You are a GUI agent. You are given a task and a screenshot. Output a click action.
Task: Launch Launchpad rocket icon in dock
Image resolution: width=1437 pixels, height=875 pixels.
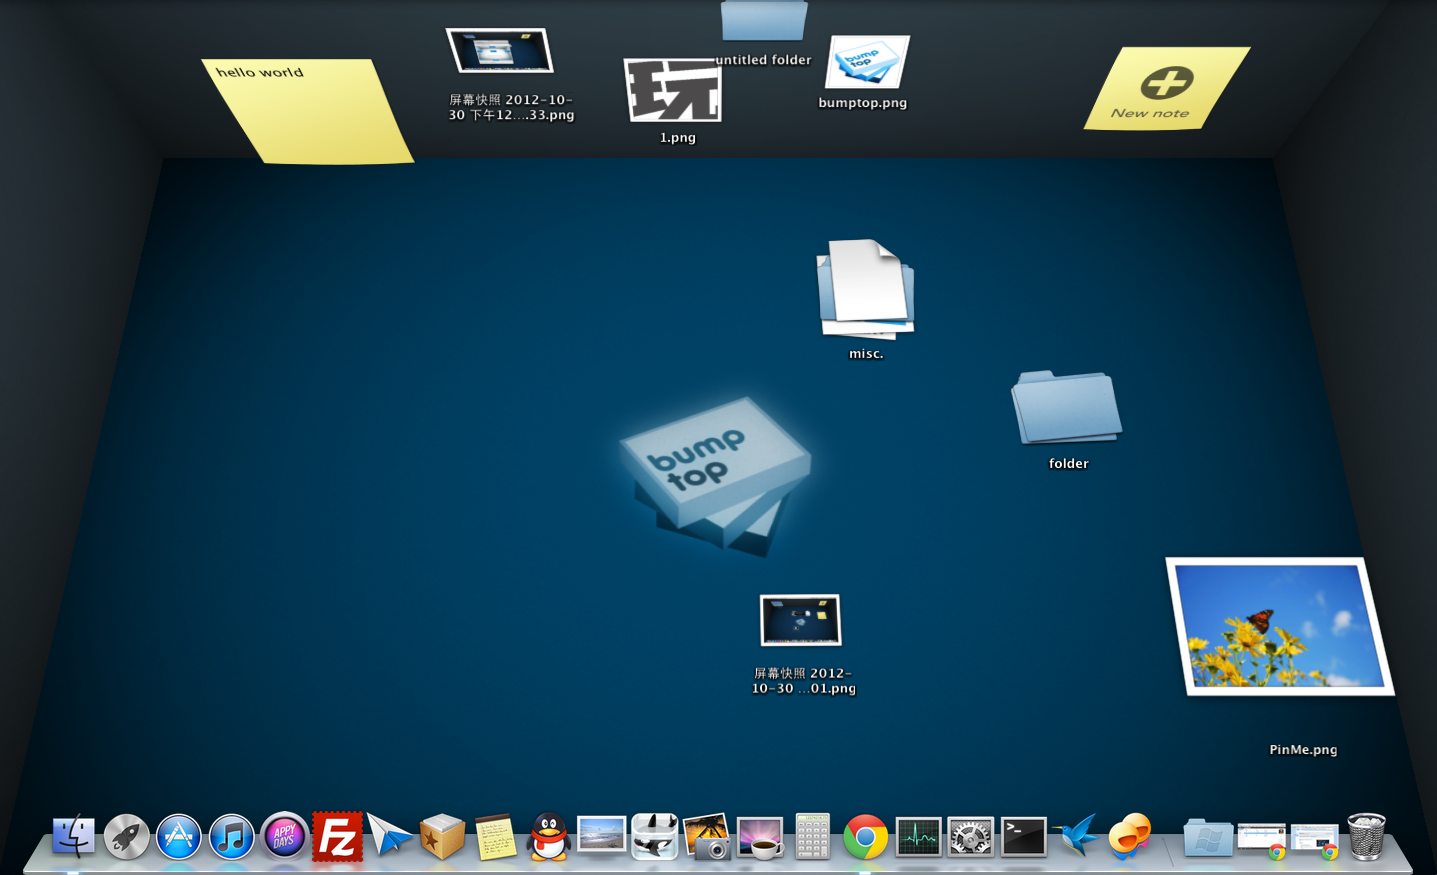click(127, 836)
